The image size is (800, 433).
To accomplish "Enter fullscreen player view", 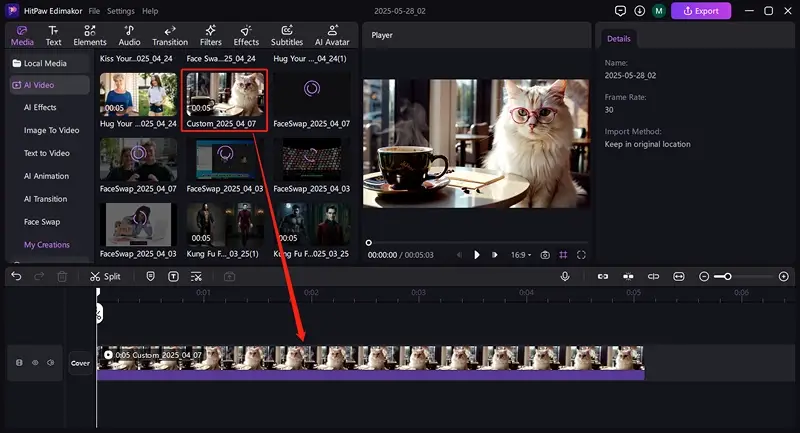I will point(581,254).
